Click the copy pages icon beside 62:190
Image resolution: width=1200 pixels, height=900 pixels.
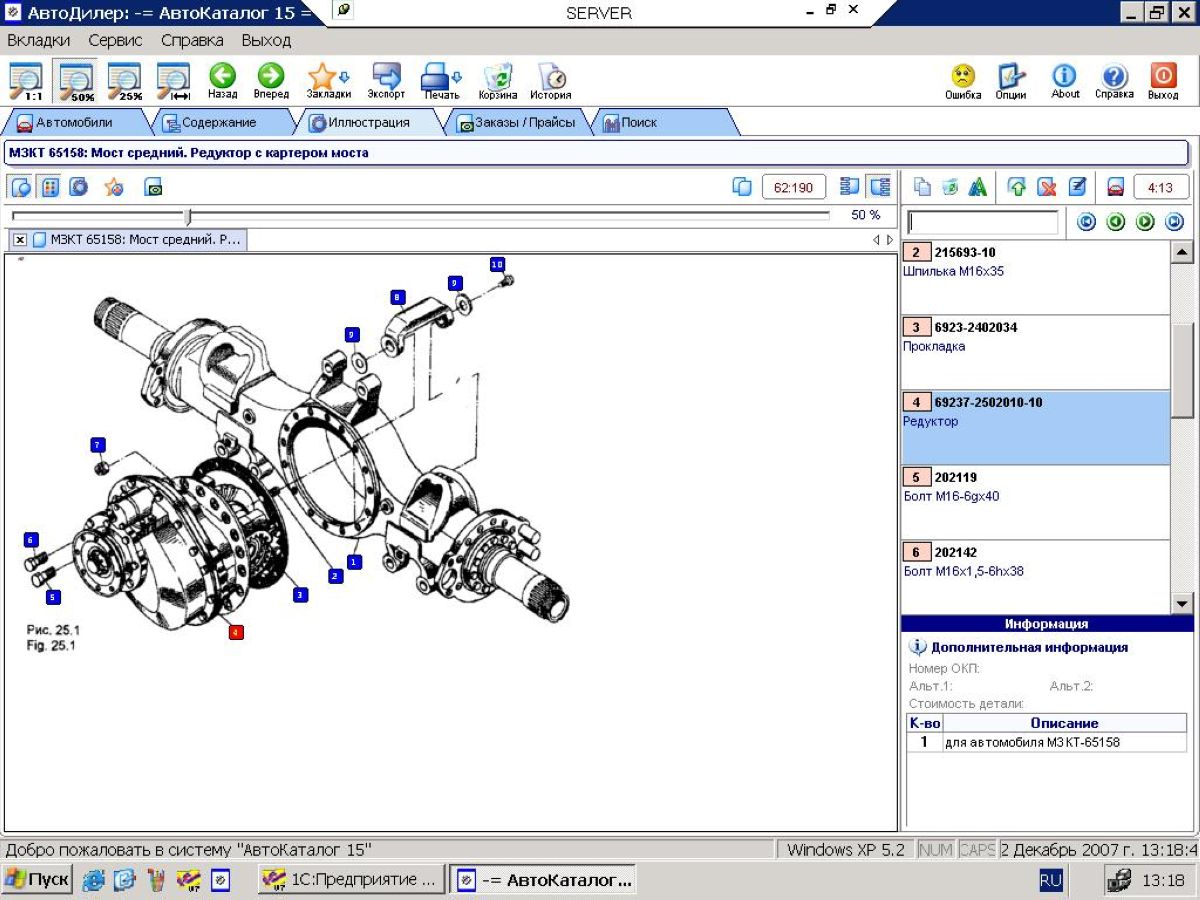coord(742,187)
